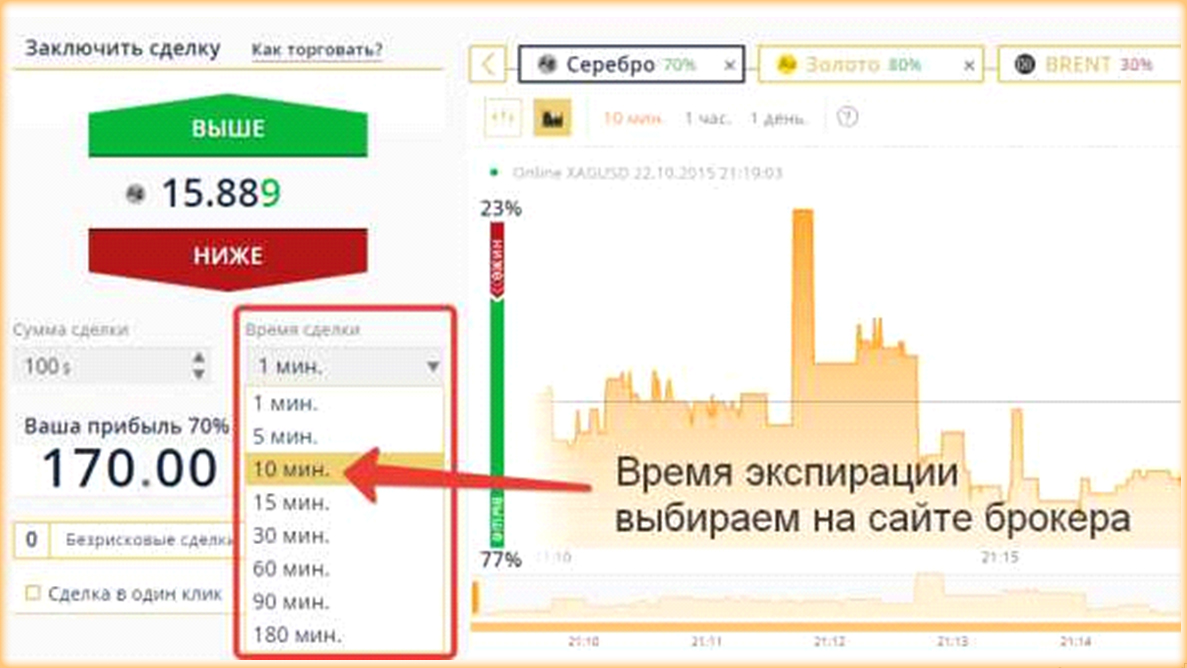Image resolution: width=1187 pixels, height=668 pixels.
Task: Set chart timeframe to 1 час.
Action: [x=707, y=118]
